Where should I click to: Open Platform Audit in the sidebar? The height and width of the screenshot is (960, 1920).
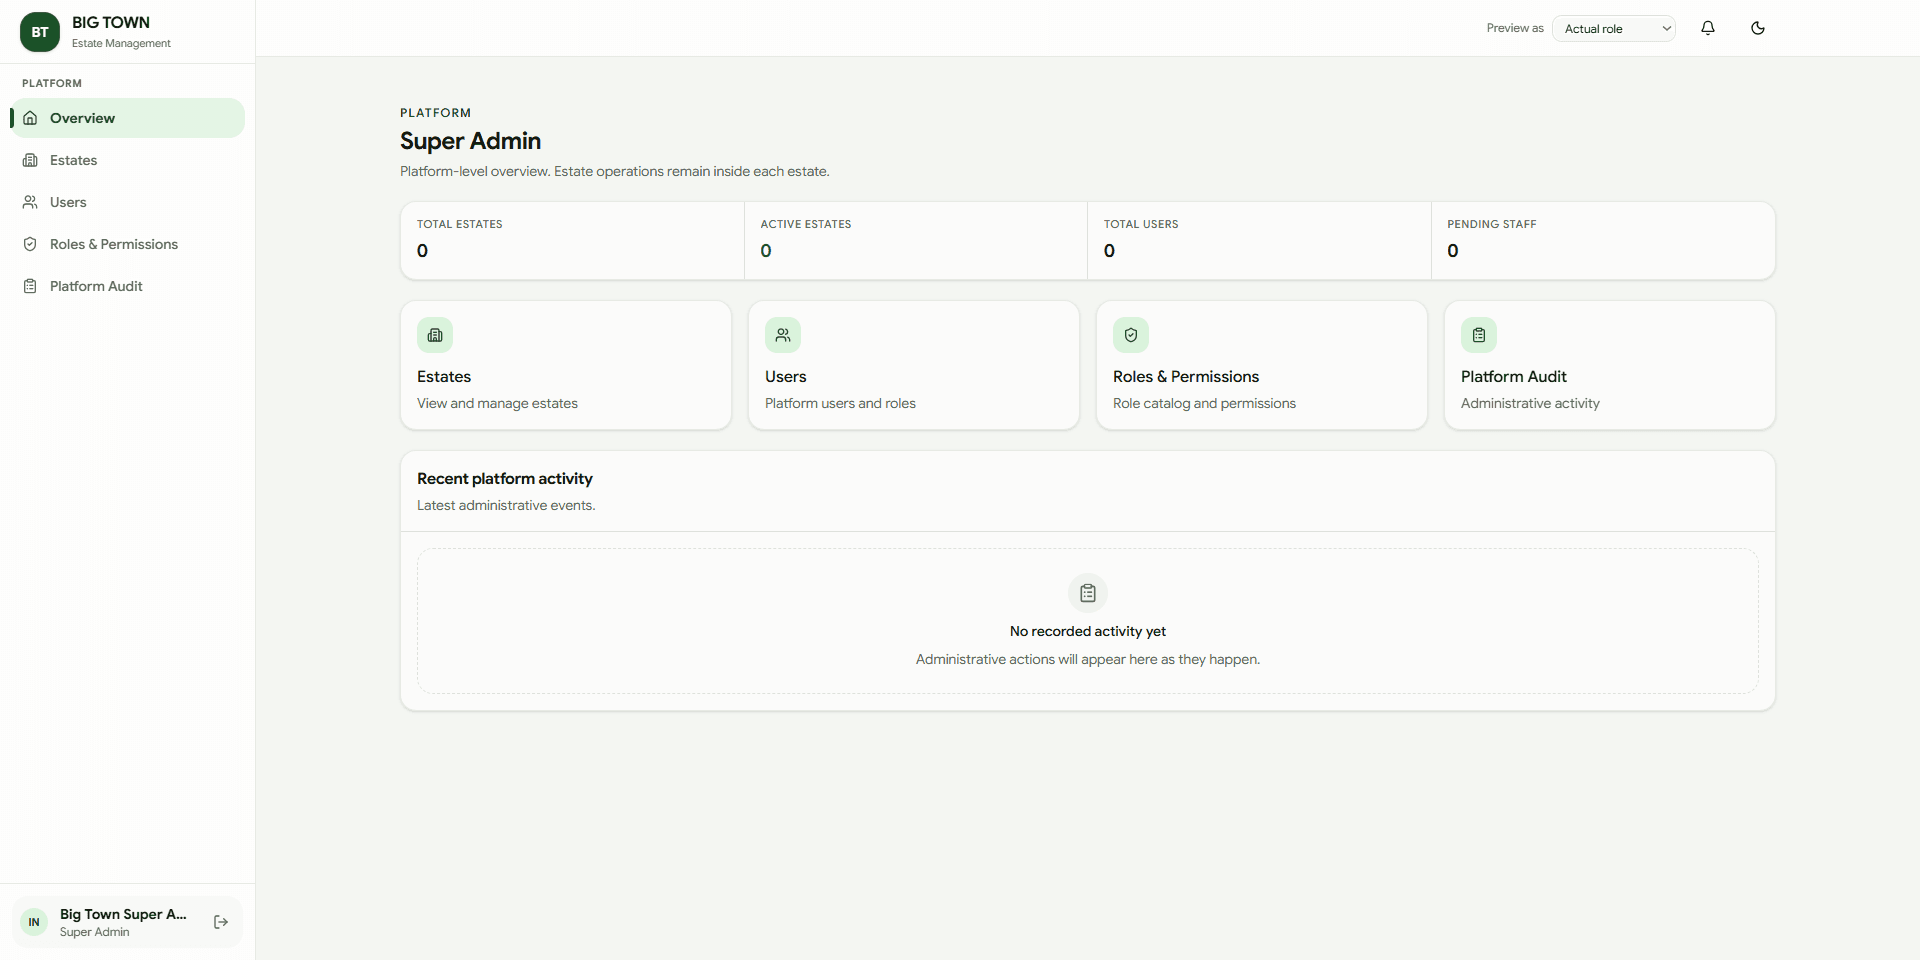click(128, 286)
